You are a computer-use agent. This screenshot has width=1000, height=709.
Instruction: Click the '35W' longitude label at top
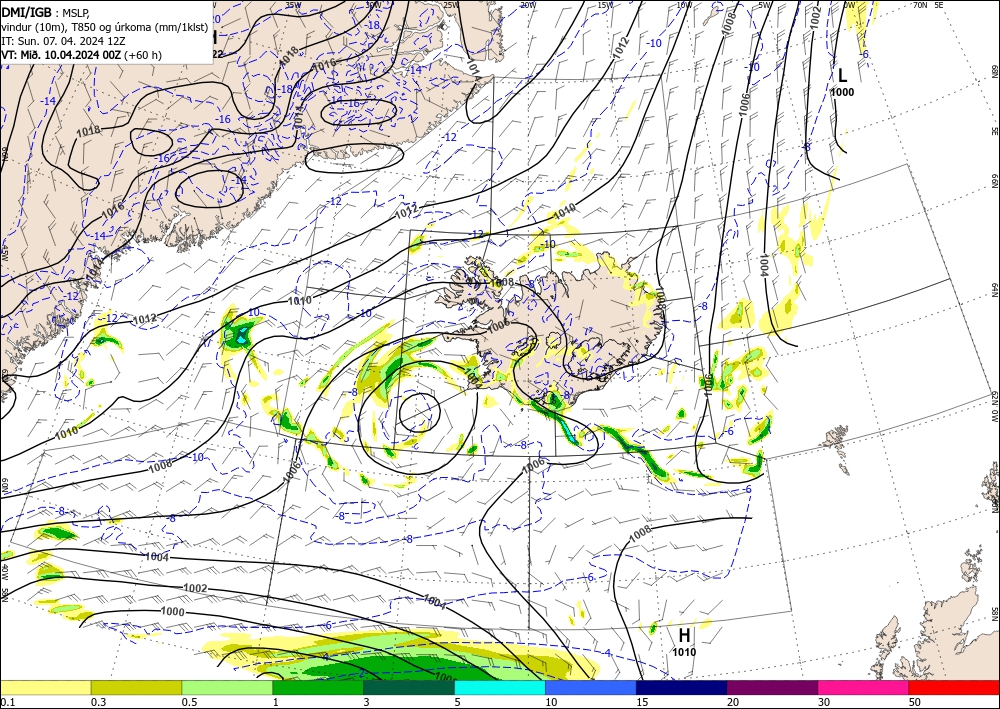293,4
